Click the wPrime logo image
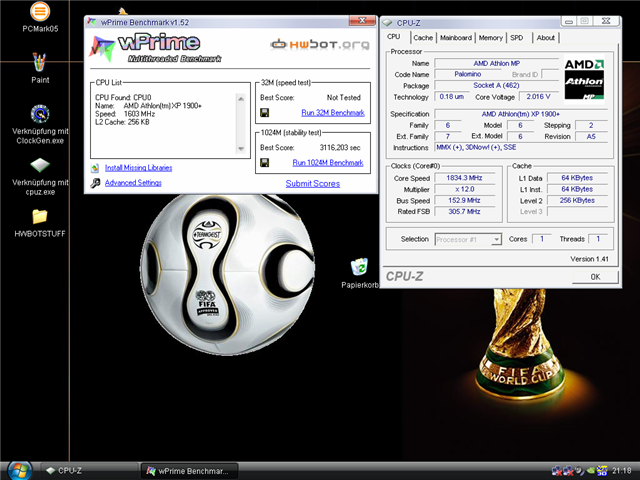The height and width of the screenshot is (480, 640). coord(155,48)
